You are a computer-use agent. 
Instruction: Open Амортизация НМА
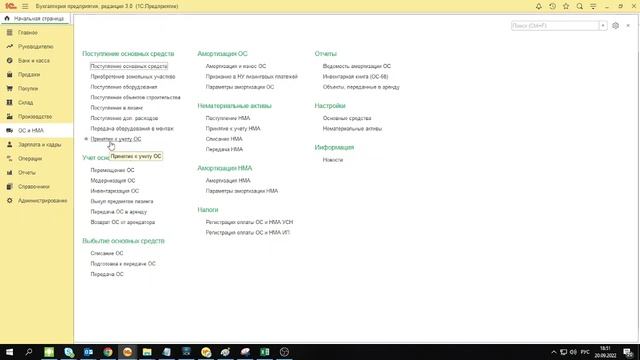[x=228, y=181]
